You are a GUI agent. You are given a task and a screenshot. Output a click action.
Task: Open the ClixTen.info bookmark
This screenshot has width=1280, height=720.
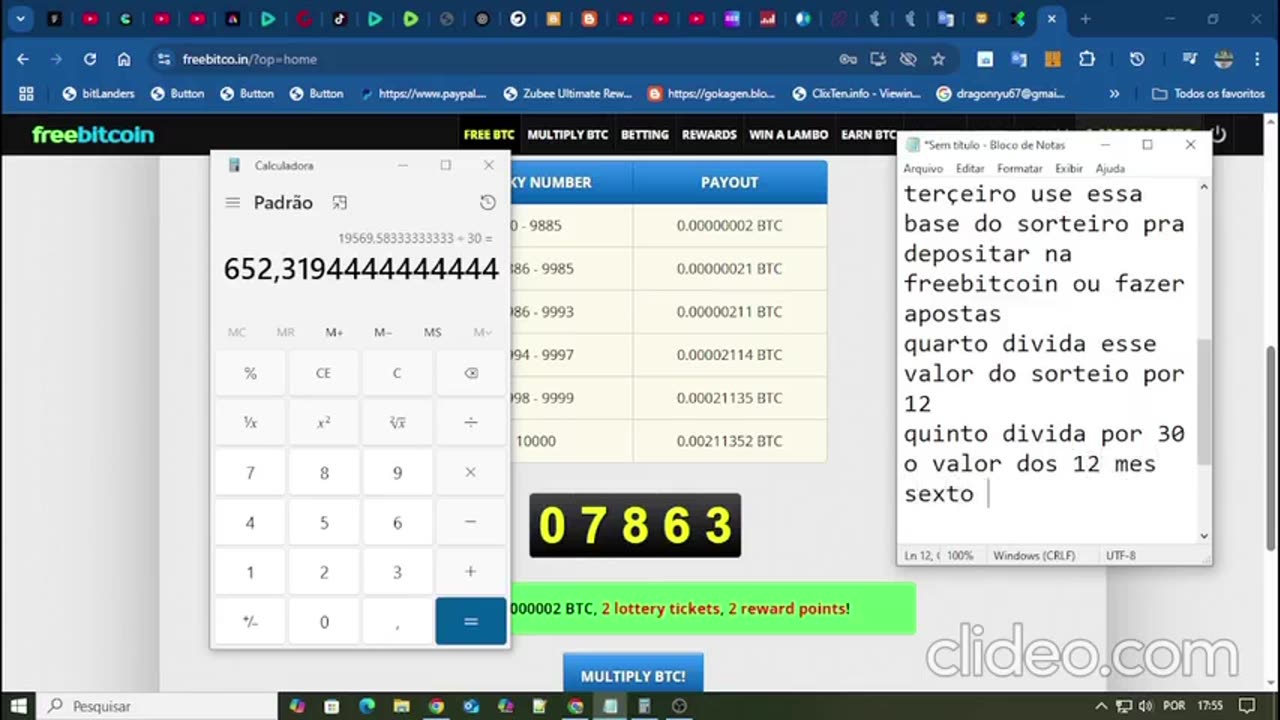tap(856, 93)
